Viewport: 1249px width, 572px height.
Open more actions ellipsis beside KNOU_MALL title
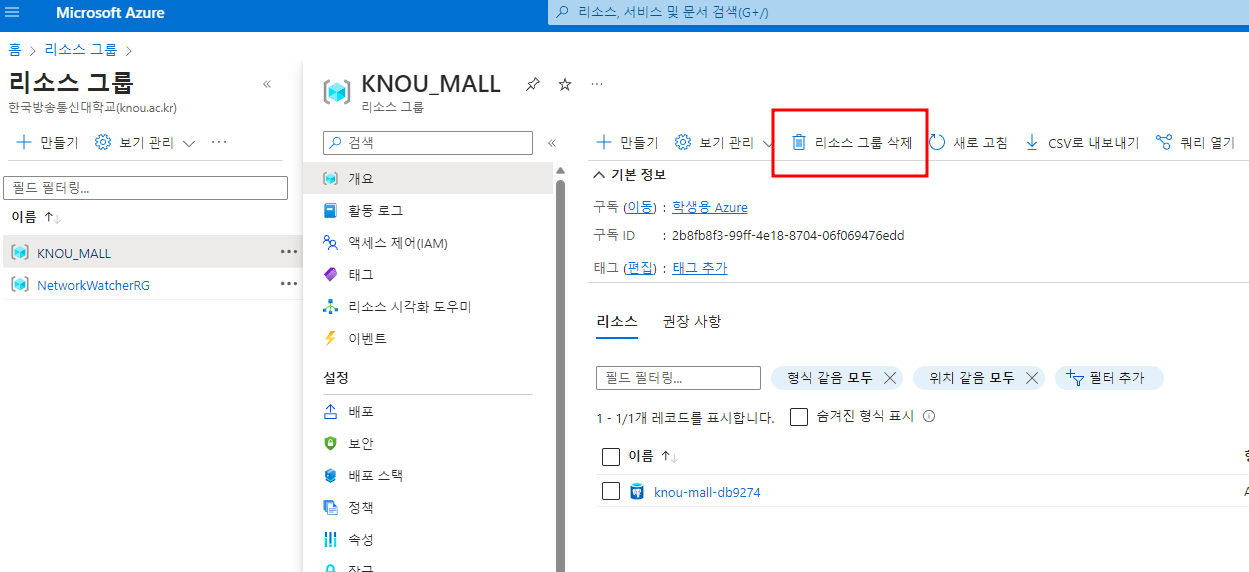tap(597, 84)
